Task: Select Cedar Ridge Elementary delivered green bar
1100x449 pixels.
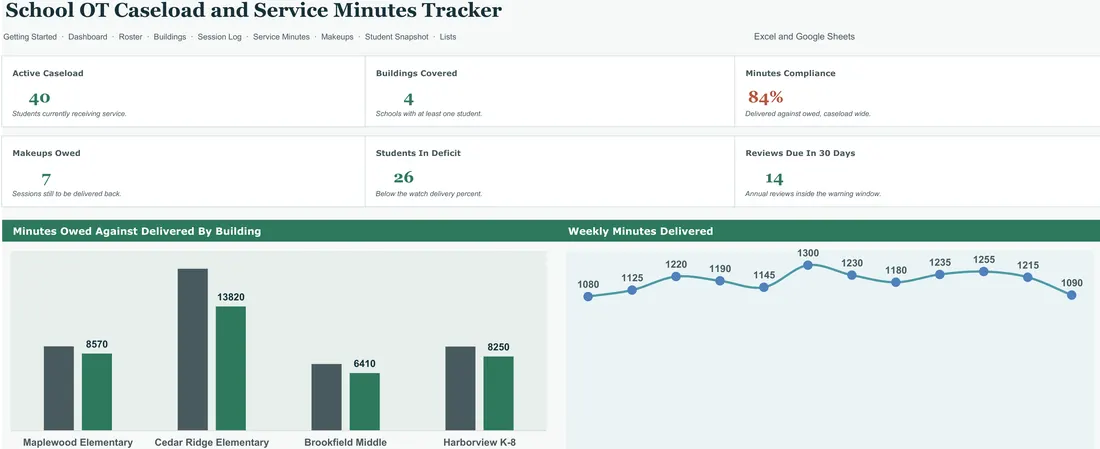Action: click(231, 368)
